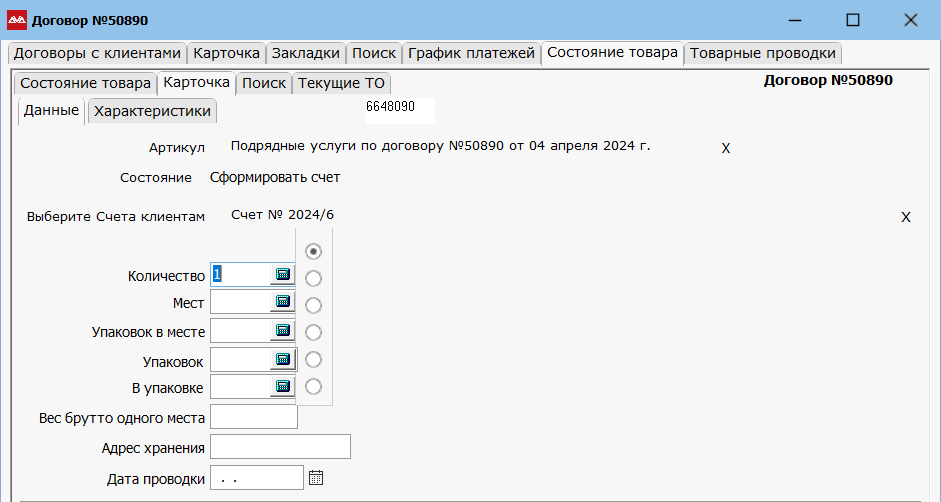Viewport: 941px width, 502px height.
Task: Focus the Вес брутто одного места field
Action: point(254,417)
